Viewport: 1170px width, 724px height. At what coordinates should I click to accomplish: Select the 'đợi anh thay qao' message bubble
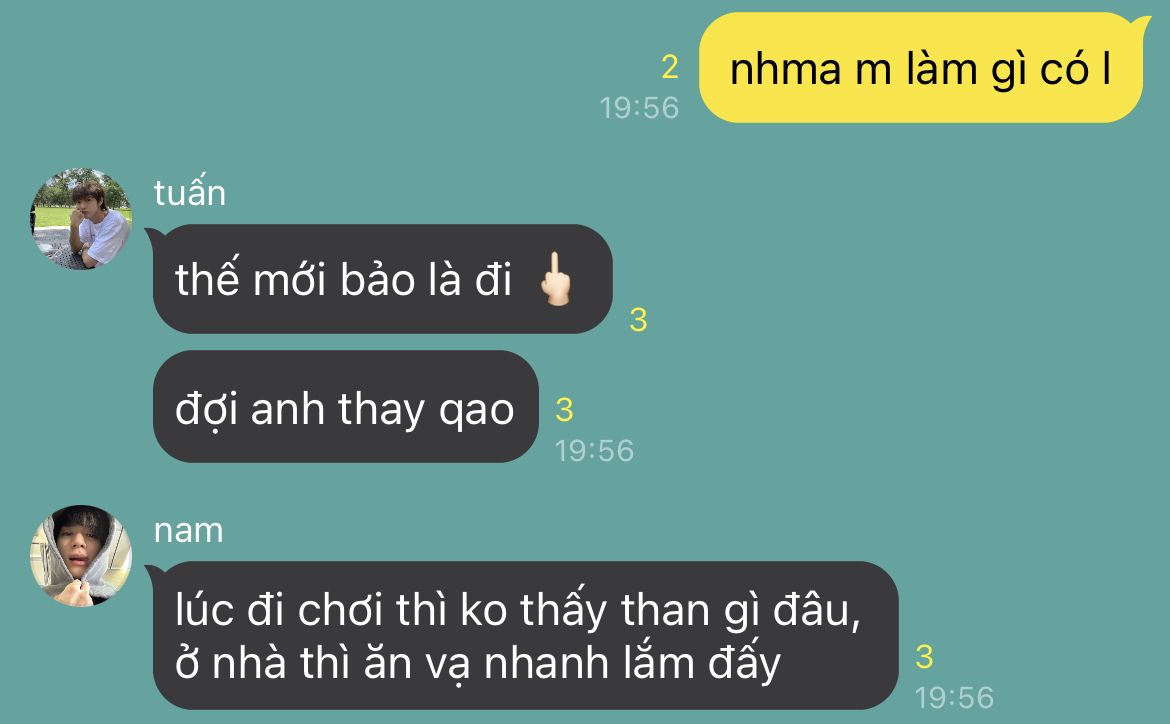coord(345,407)
